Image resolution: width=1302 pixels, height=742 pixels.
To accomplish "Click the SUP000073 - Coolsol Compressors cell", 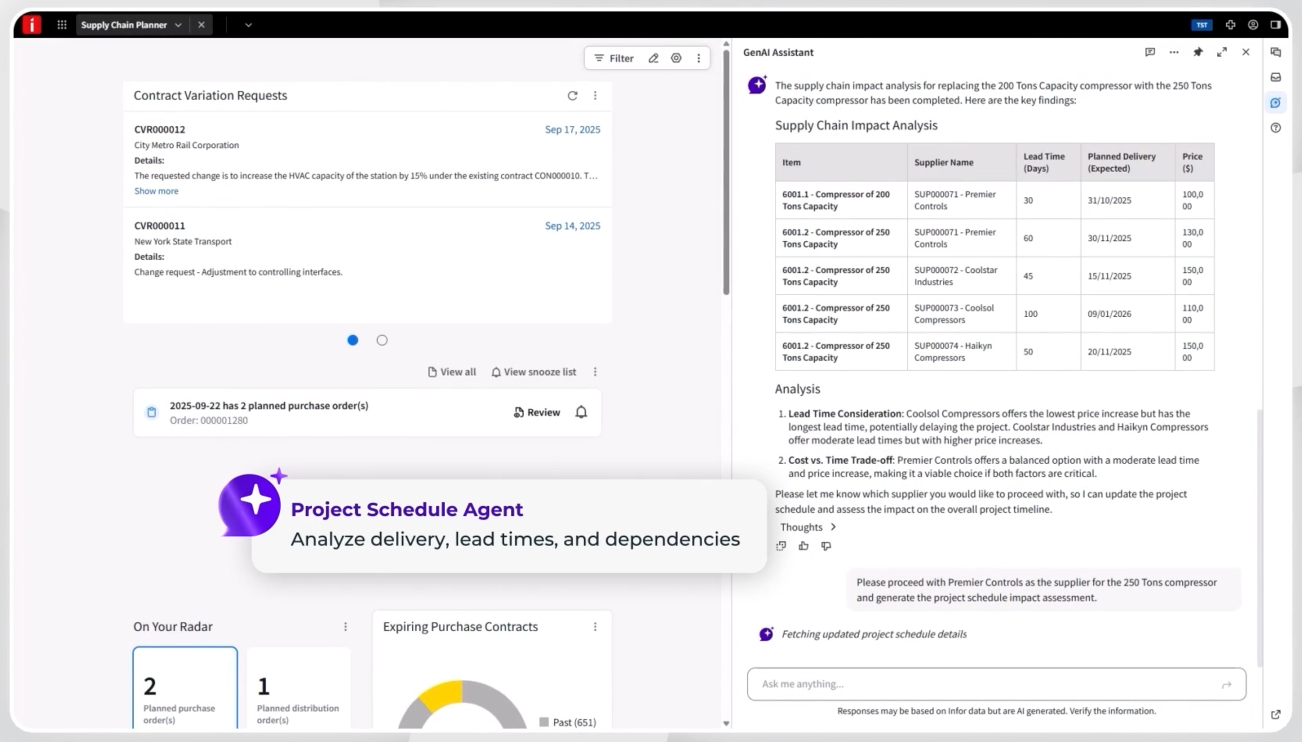I will click(961, 314).
